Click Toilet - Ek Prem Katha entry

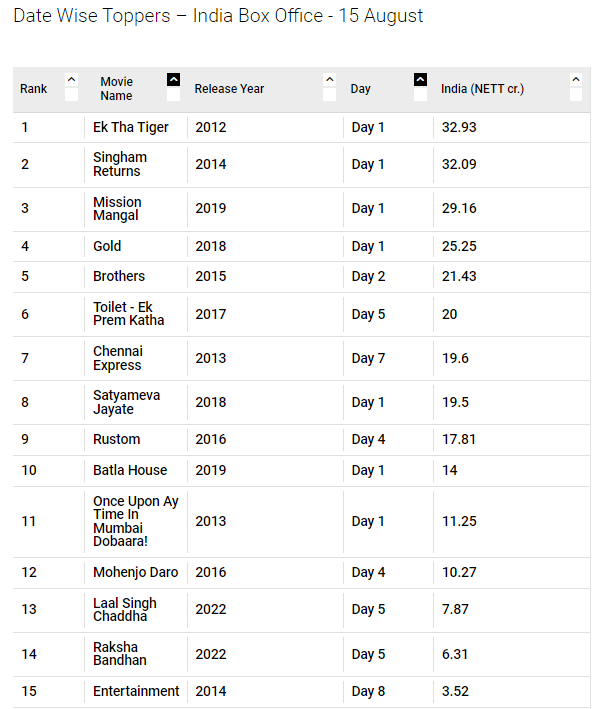pos(128,314)
